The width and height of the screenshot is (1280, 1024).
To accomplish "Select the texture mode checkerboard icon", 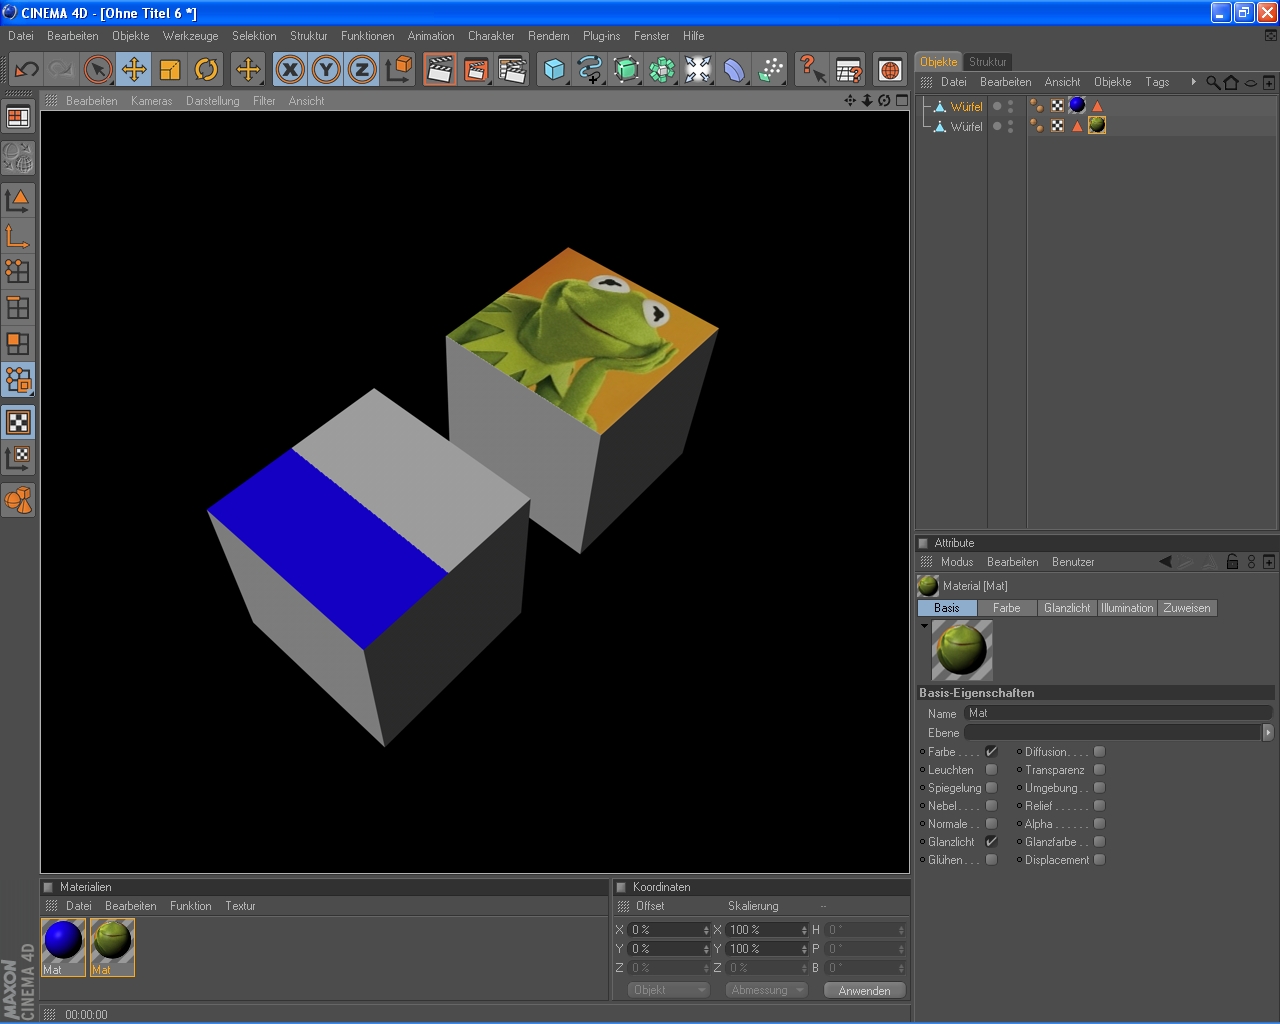I will (18, 422).
